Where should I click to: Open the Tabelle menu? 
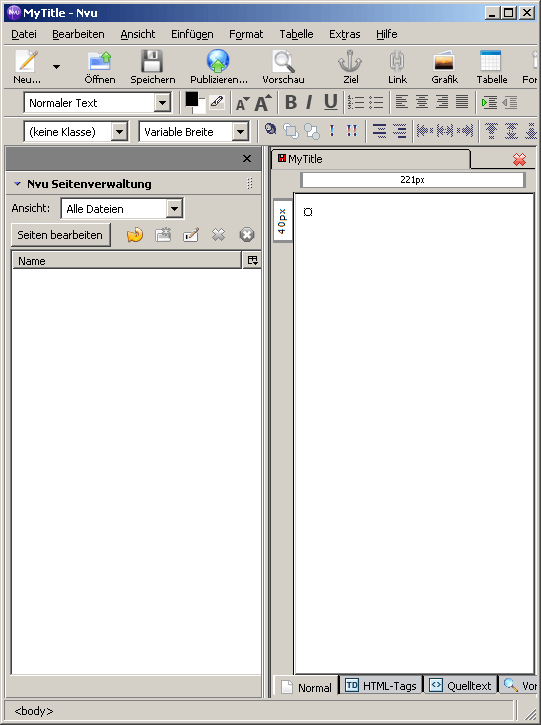click(296, 34)
